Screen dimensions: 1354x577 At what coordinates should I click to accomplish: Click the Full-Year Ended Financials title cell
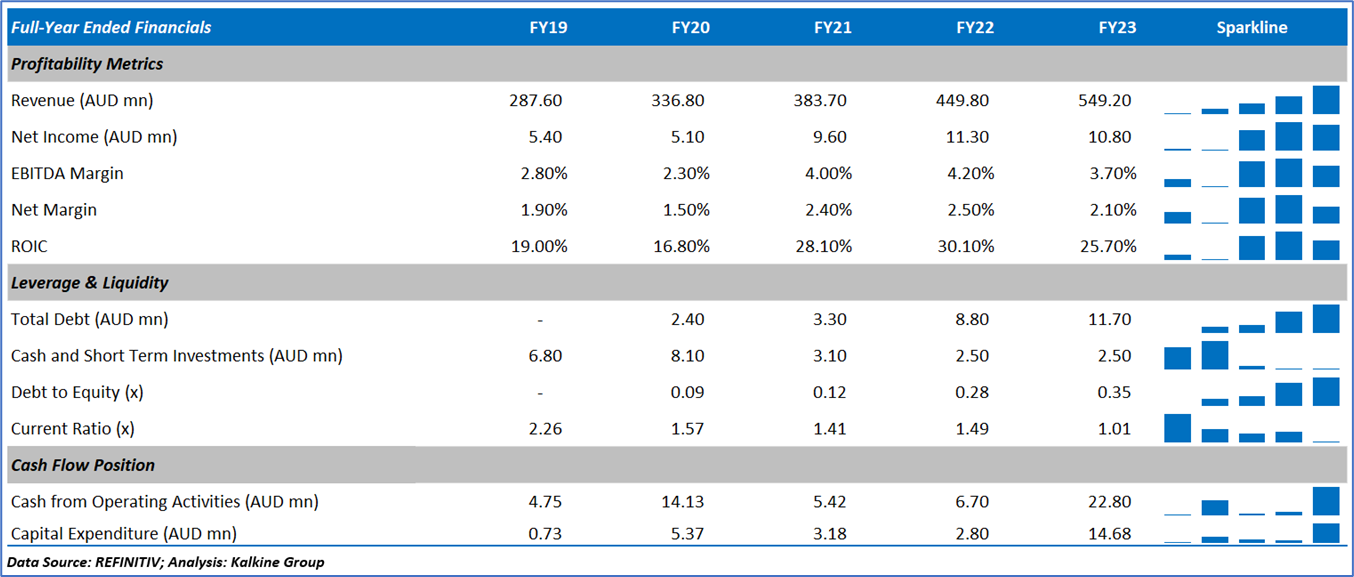point(111,27)
